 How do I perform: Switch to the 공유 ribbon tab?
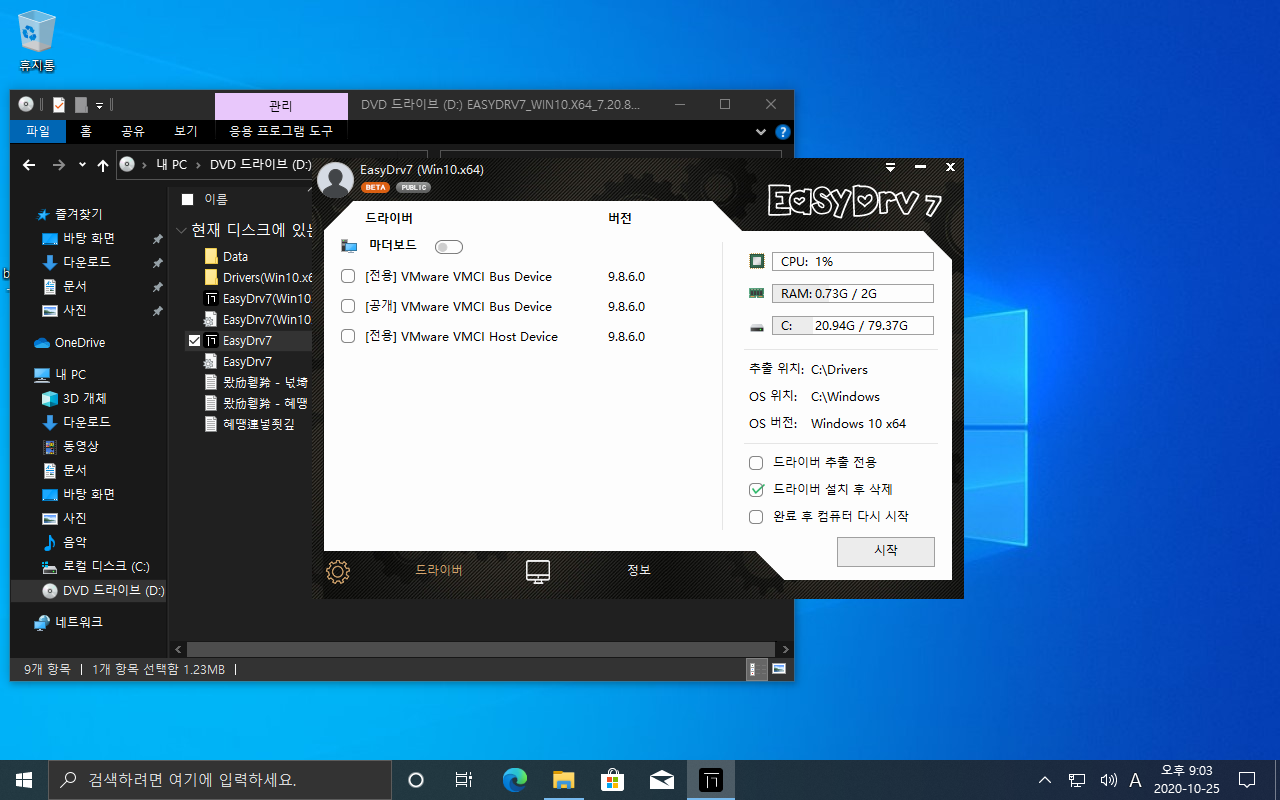click(x=133, y=131)
